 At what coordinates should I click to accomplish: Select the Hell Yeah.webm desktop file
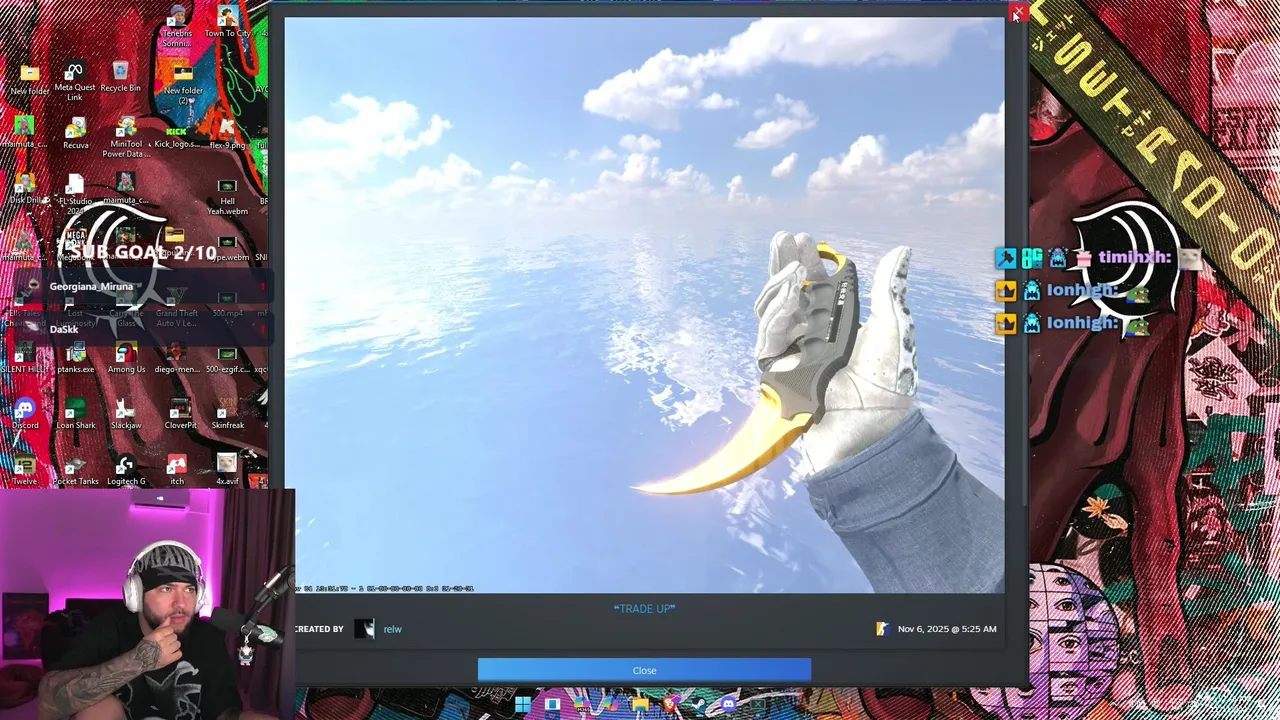[227, 196]
